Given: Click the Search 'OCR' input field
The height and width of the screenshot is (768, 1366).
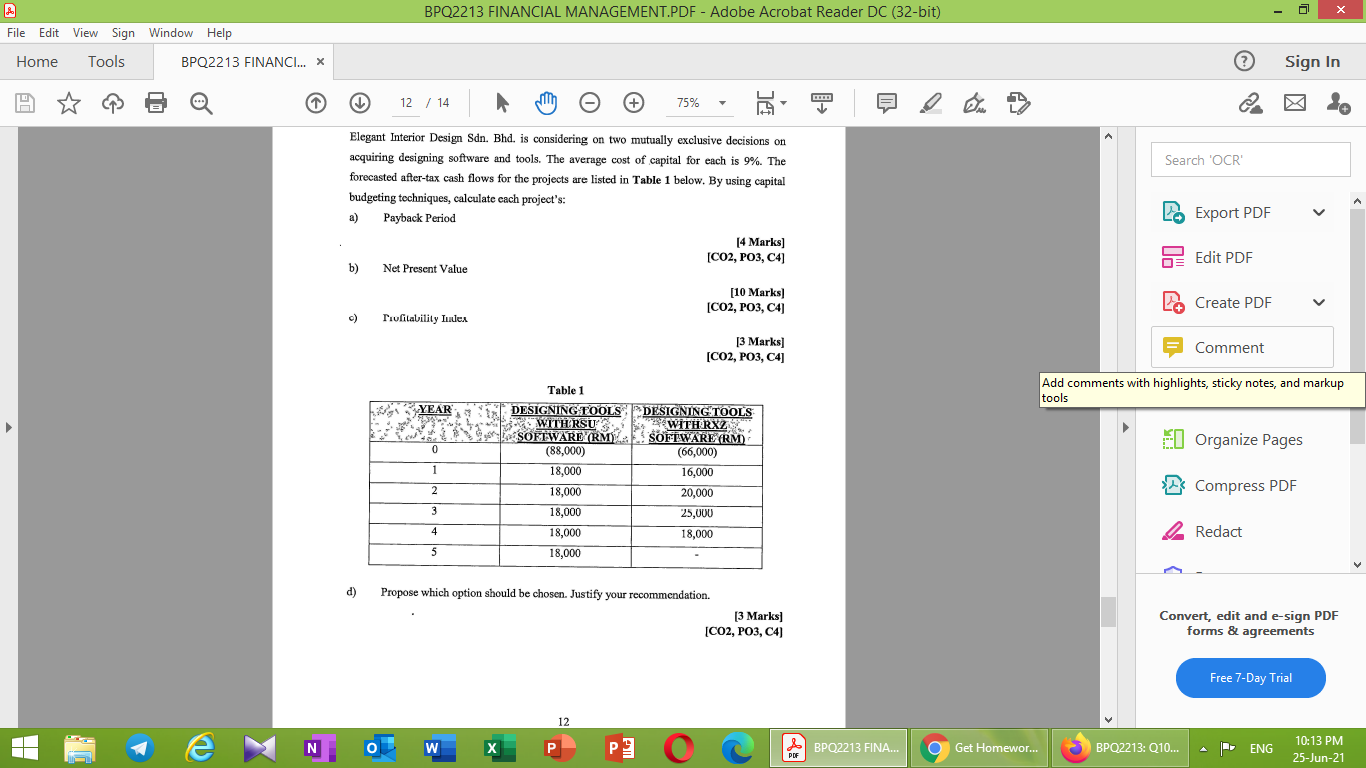Looking at the screenshot, I should click(1250, 159).
